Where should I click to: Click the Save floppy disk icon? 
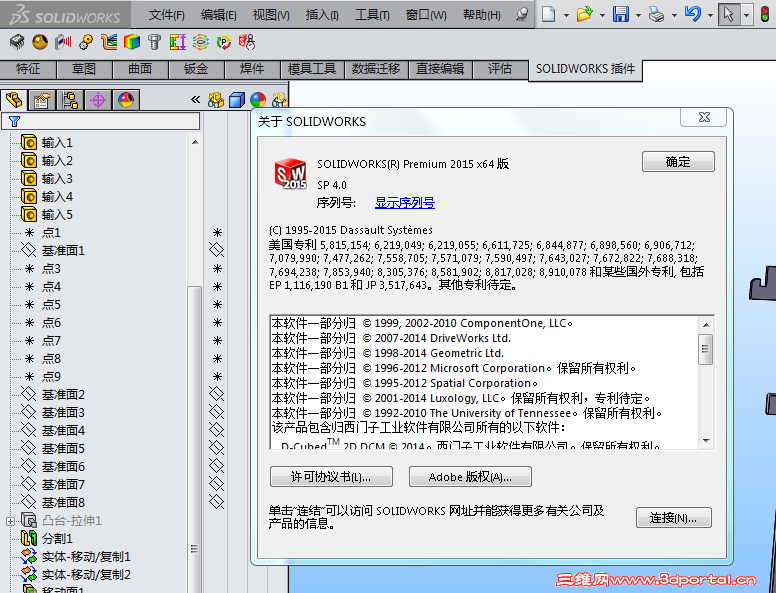point(621,14)
